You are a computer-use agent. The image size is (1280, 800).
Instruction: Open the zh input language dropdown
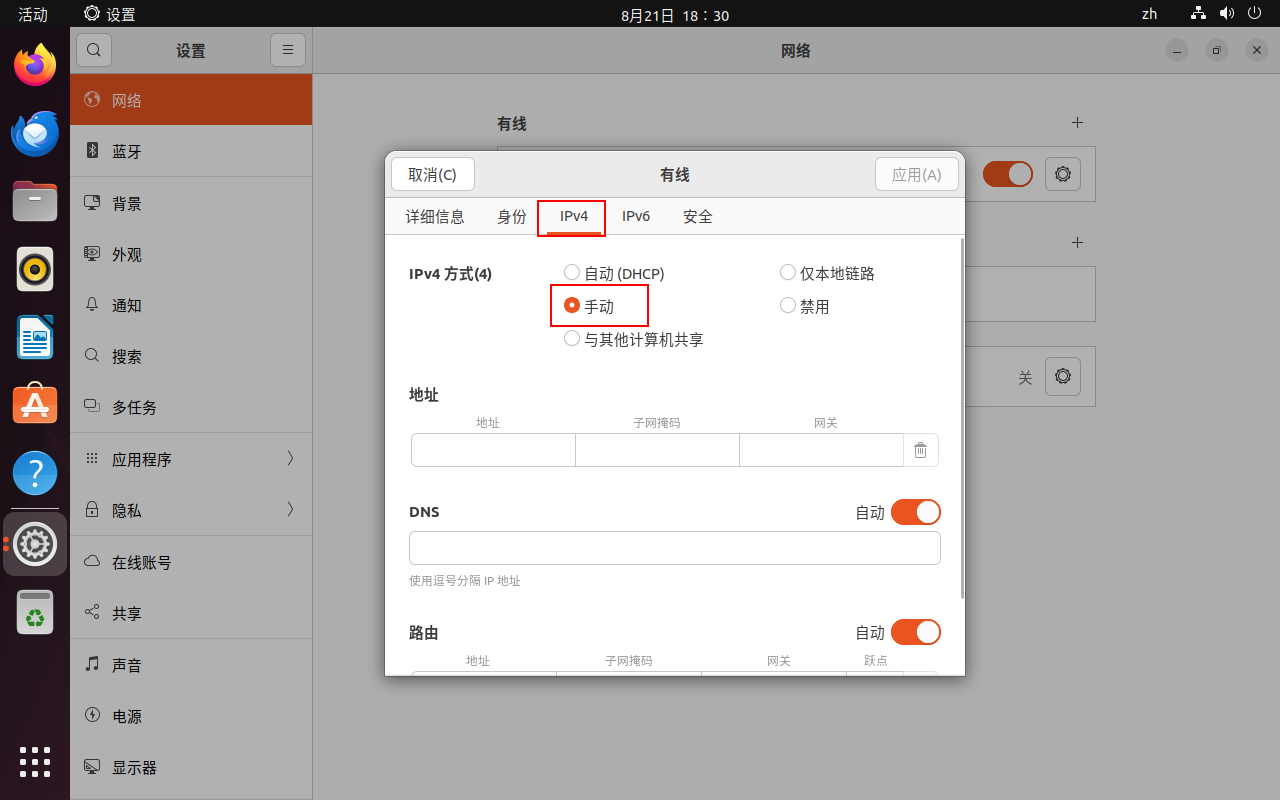1149,14
